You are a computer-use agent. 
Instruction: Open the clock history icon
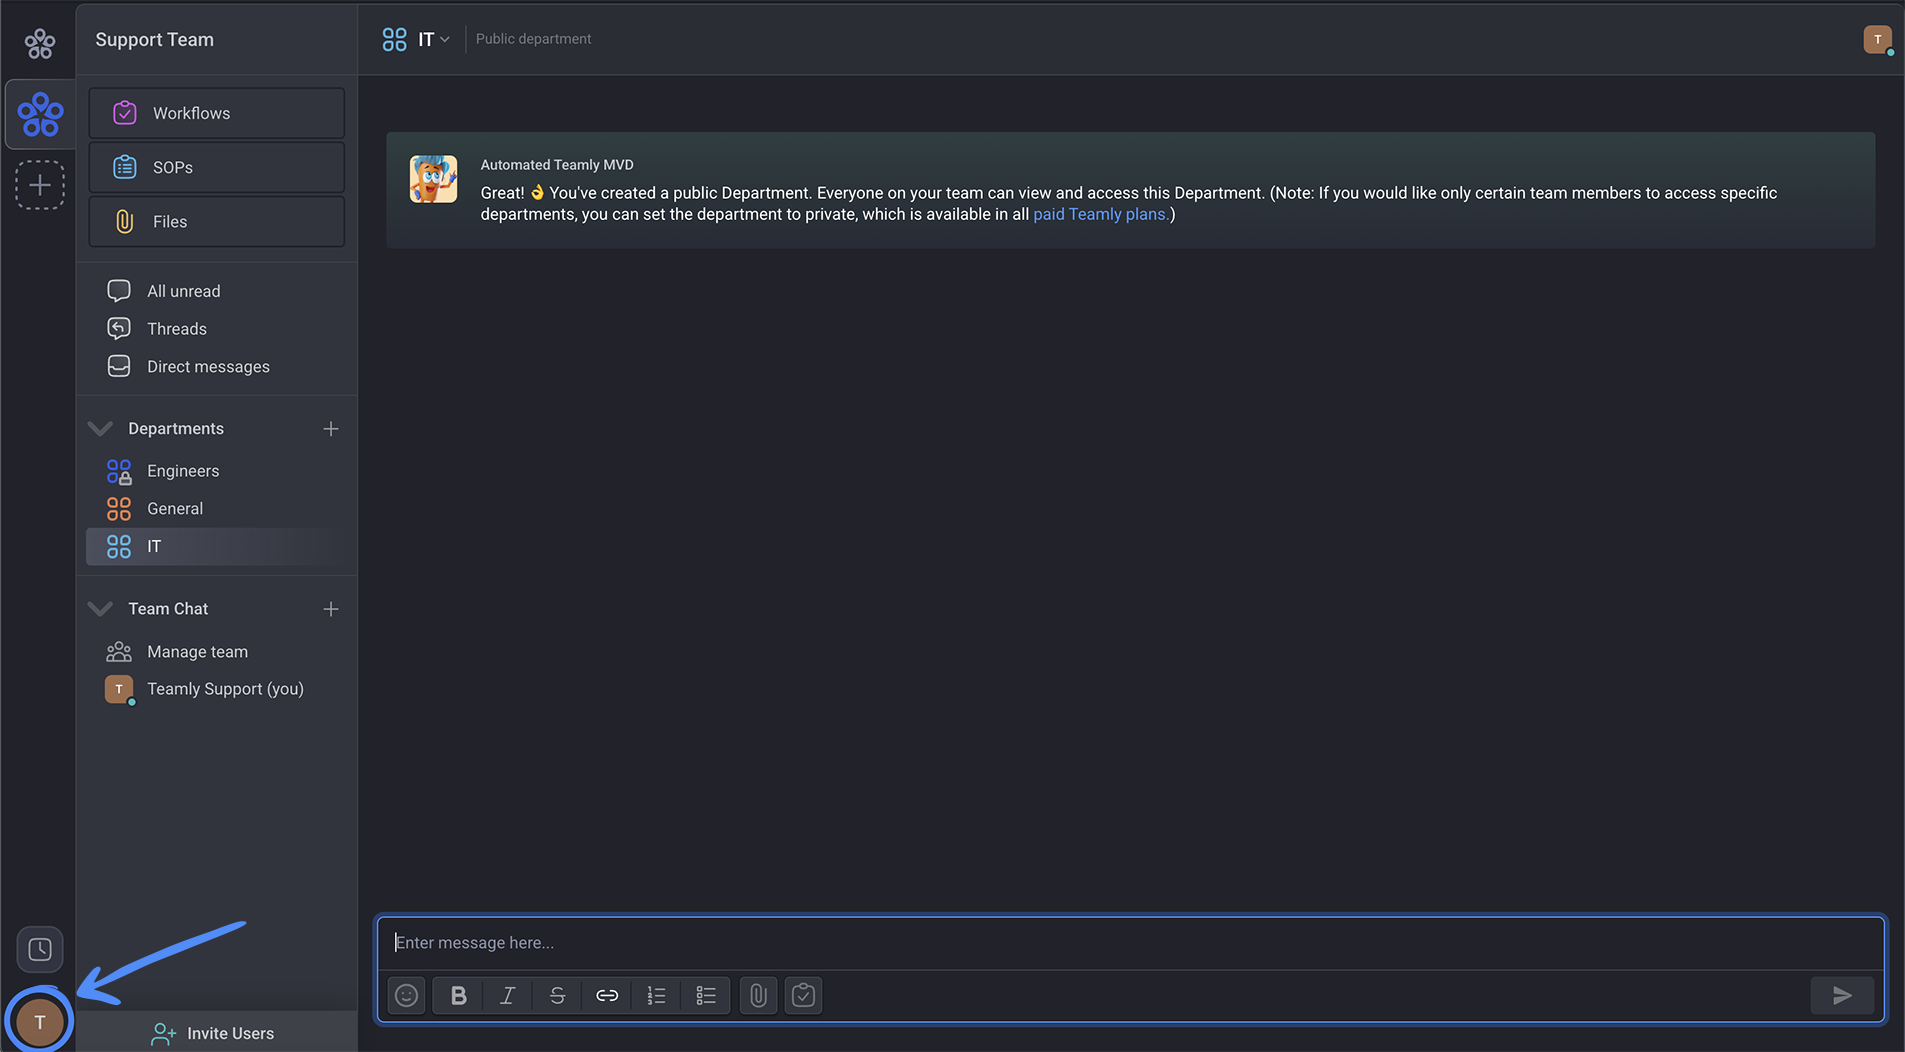40,949
